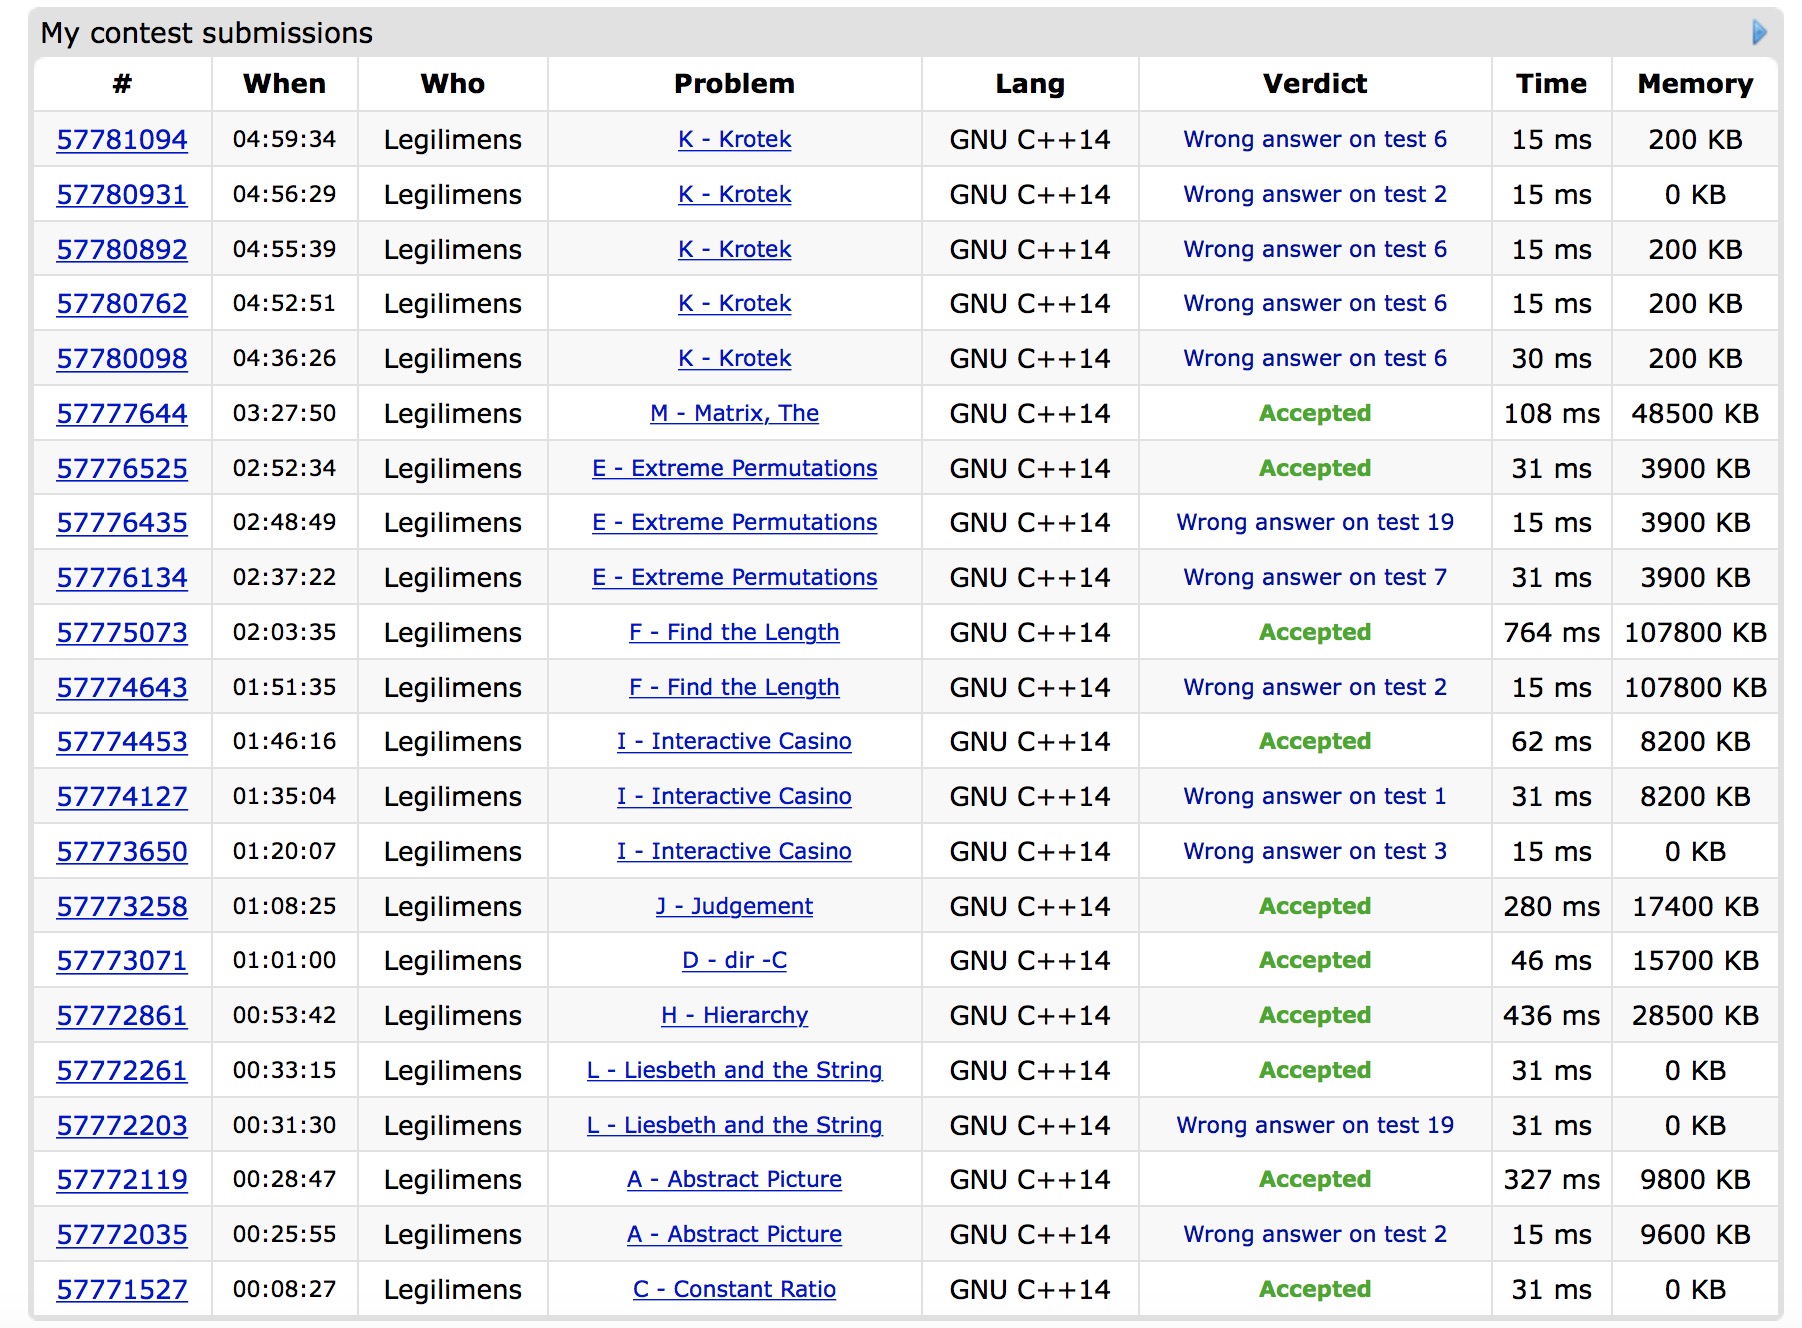
Task: Open submission 57777644
Action: pyautogui.click(x=122, y=414)
